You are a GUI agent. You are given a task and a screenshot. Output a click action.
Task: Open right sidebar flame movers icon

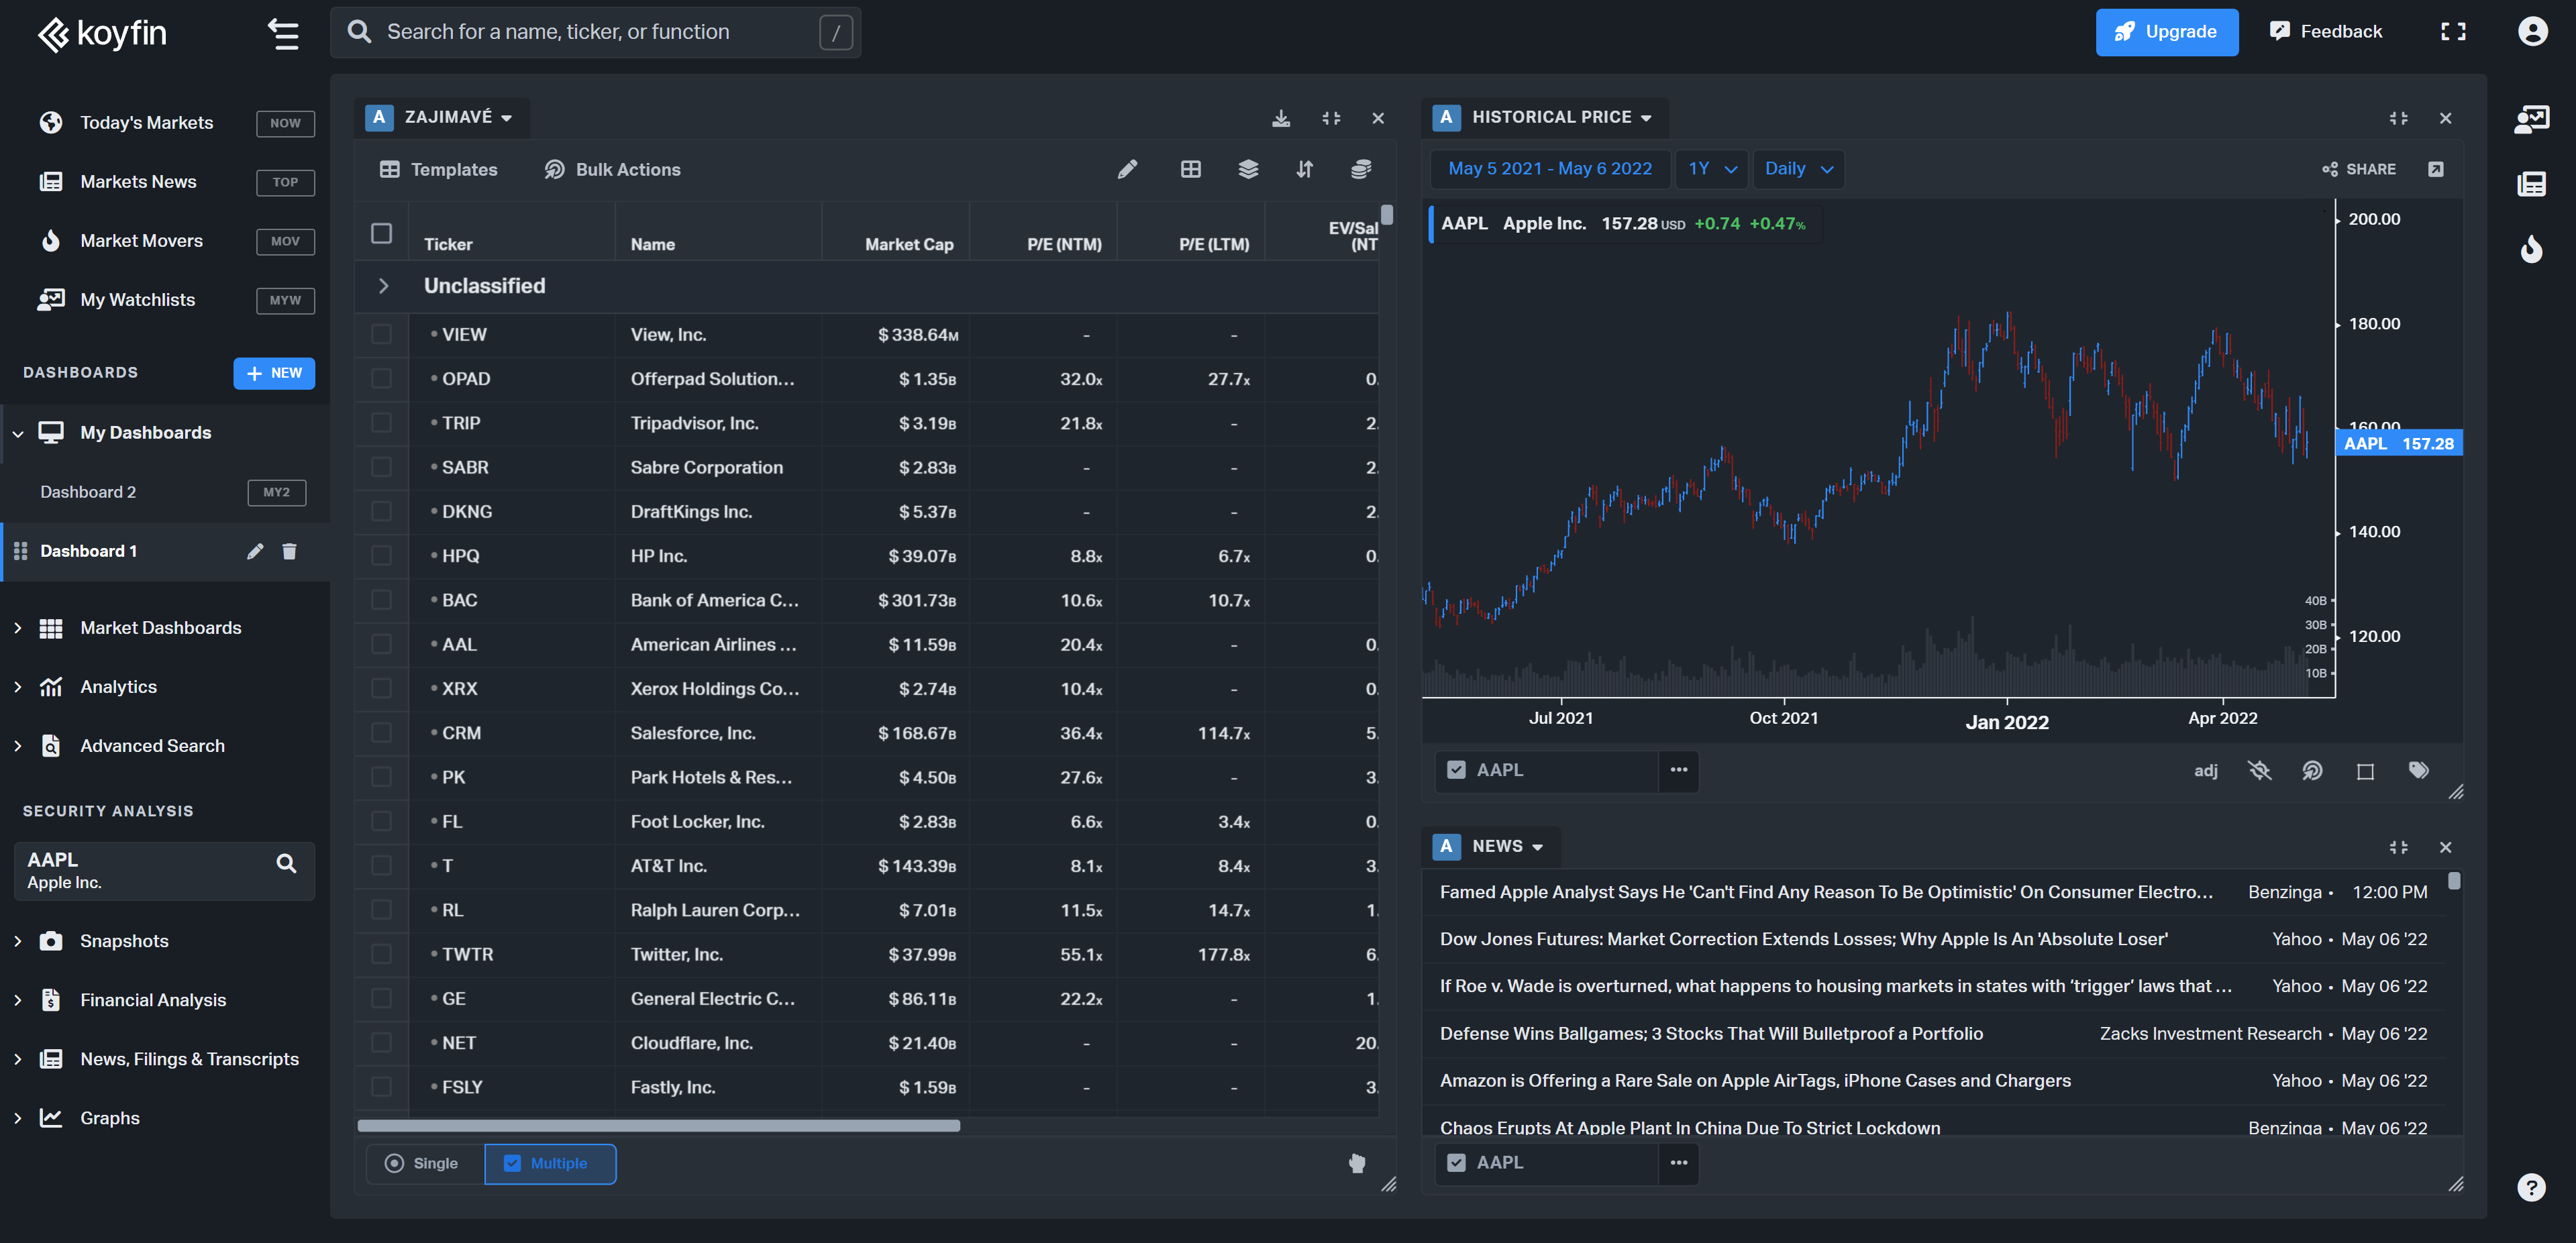tap(2531, 248)
